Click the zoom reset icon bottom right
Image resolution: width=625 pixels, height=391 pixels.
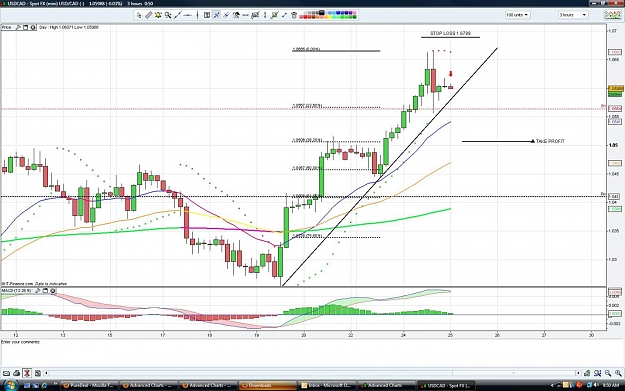597,373
